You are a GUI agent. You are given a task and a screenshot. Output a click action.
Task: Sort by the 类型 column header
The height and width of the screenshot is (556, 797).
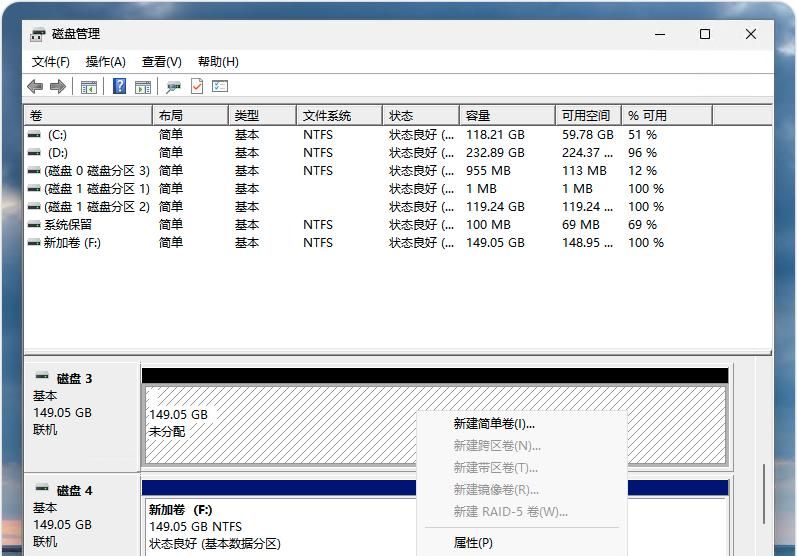pos(262,115)
